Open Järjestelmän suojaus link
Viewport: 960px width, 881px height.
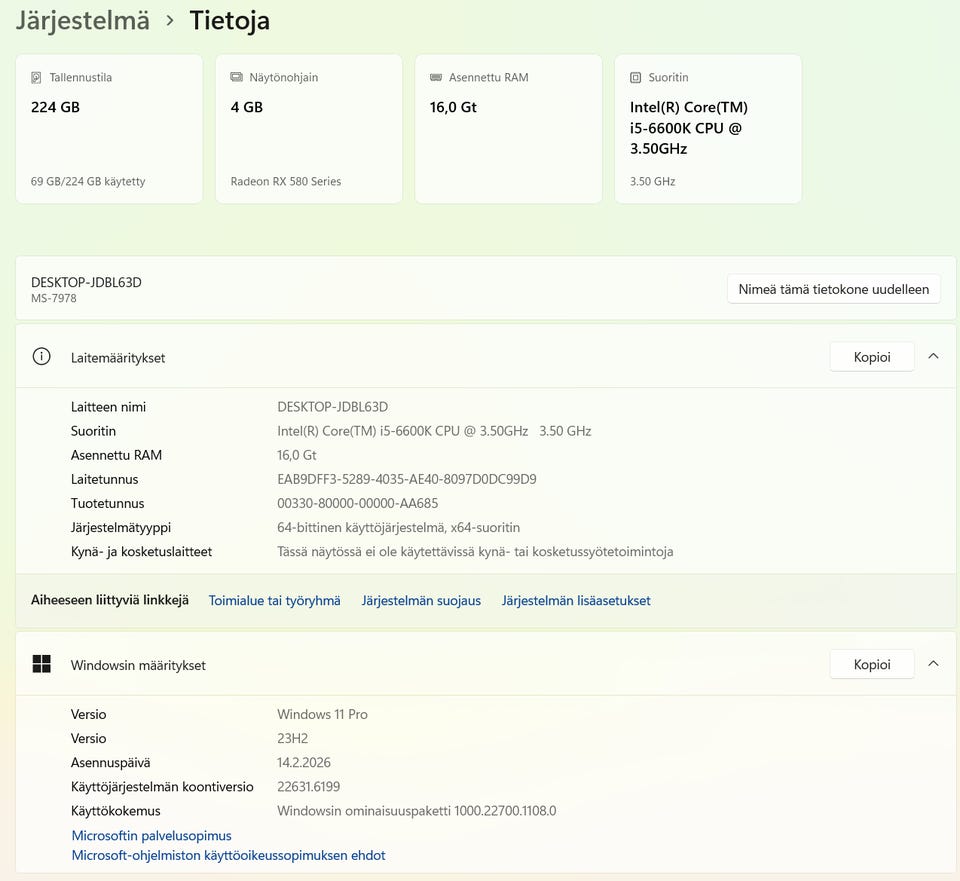coord(421,601)
